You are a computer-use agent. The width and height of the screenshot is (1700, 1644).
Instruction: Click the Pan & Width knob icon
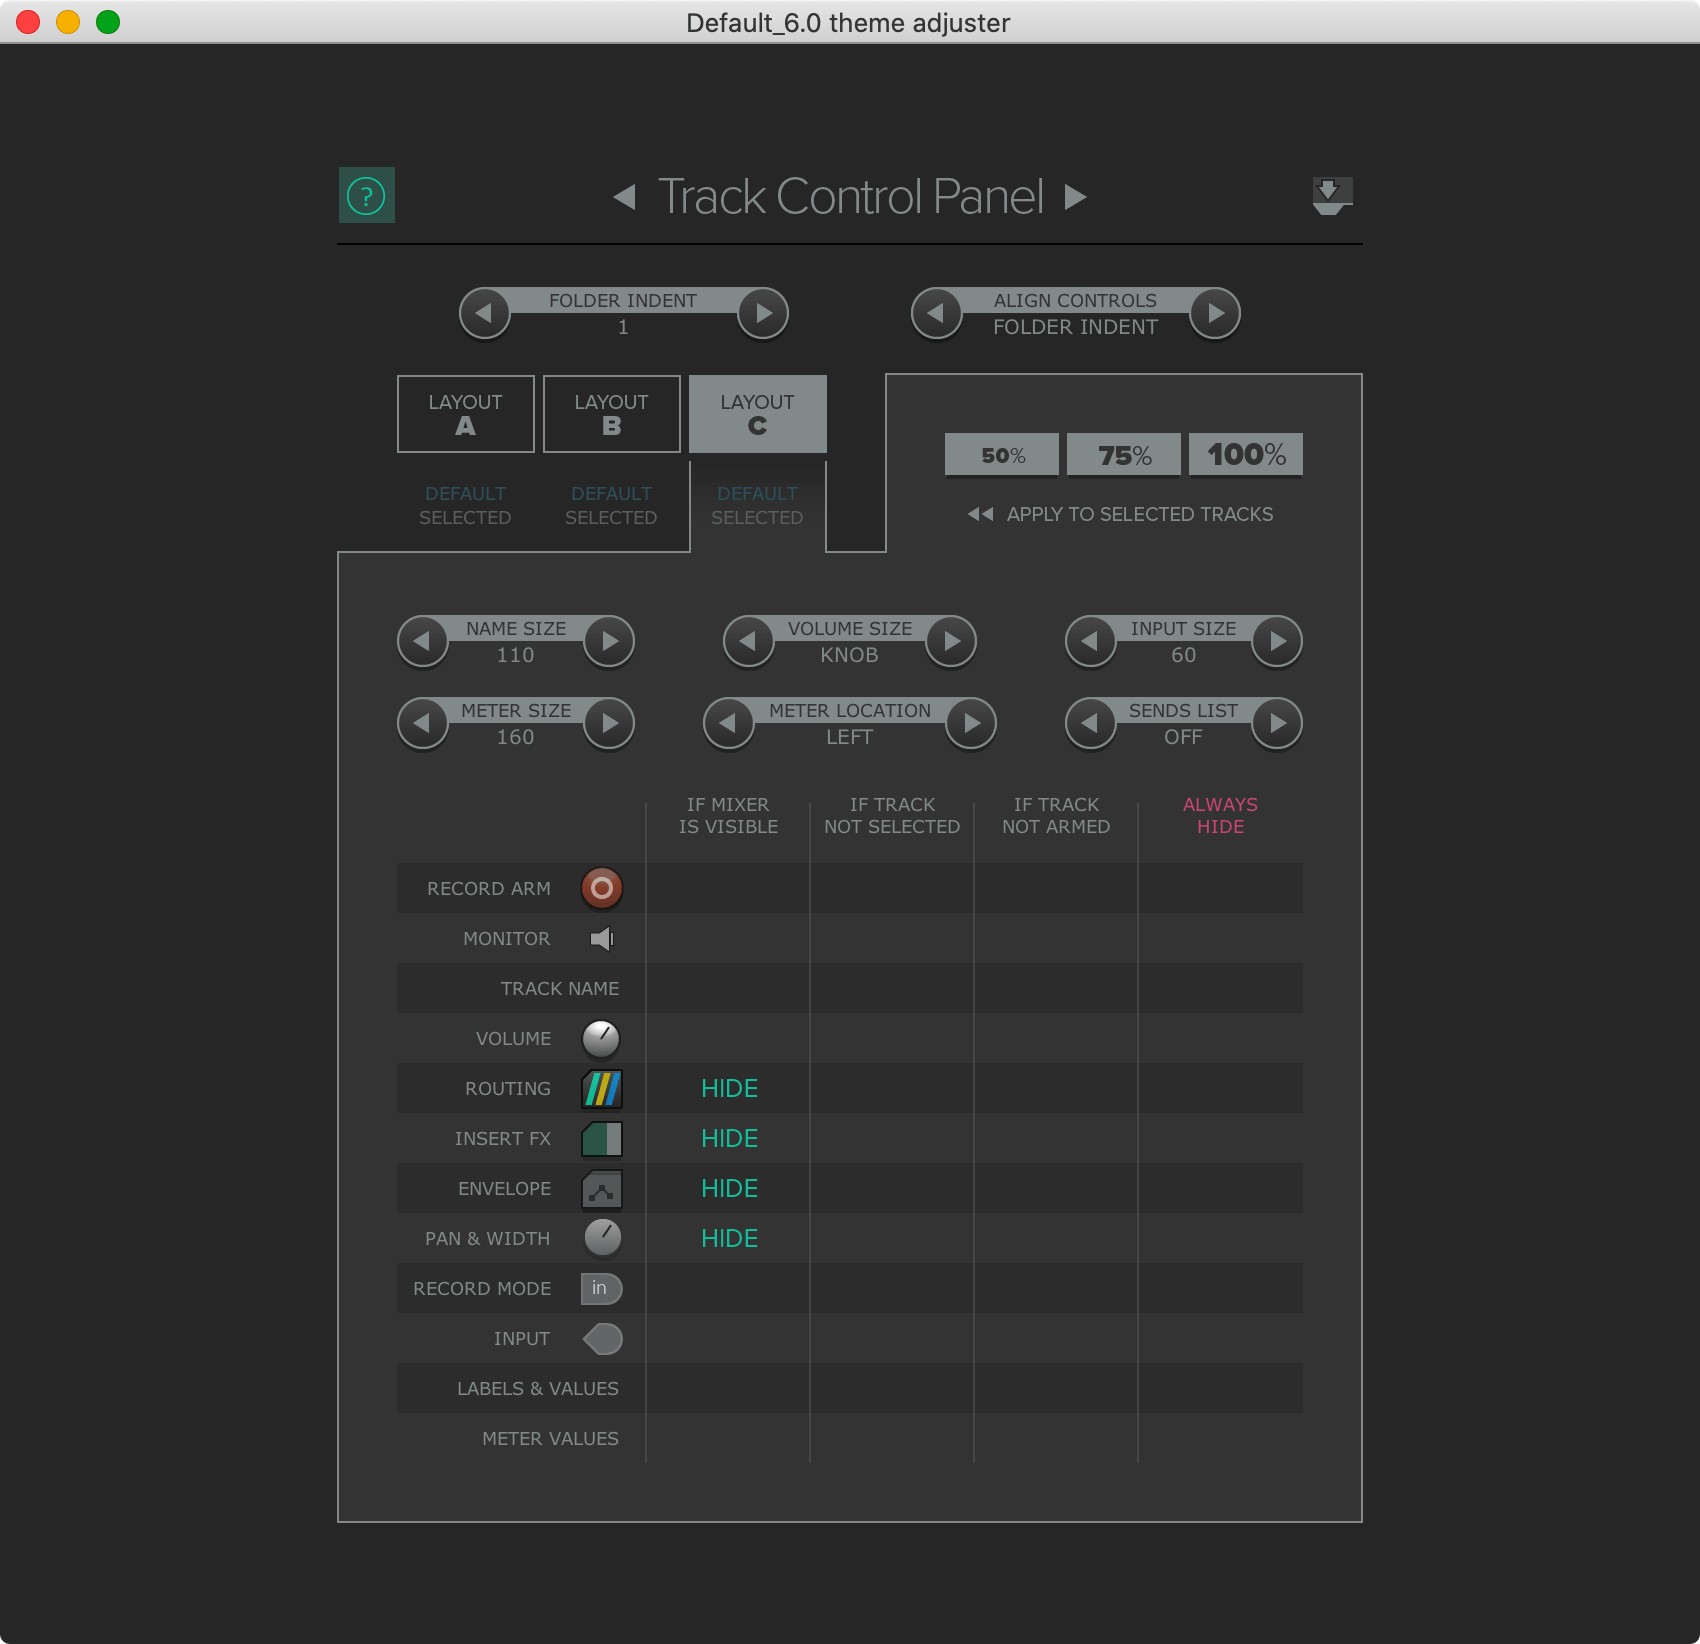pos(601,1238)
